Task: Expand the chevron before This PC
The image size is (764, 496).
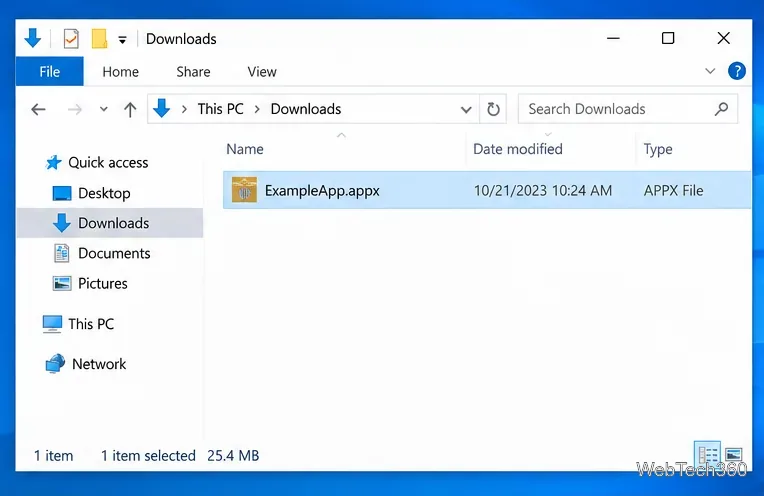Action: [184, 109]
